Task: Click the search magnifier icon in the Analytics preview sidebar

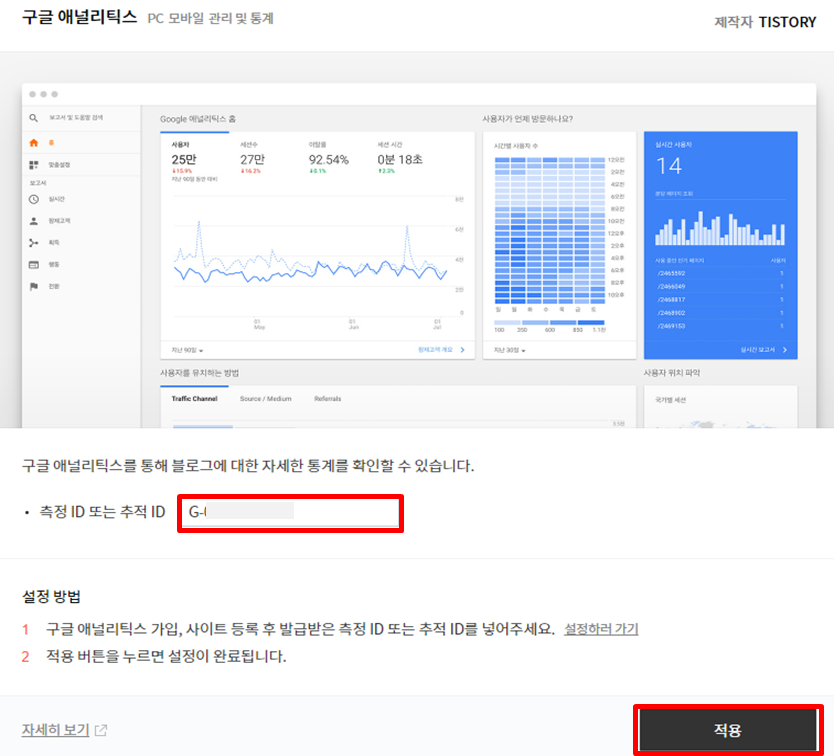Action: tap(34, 118)
